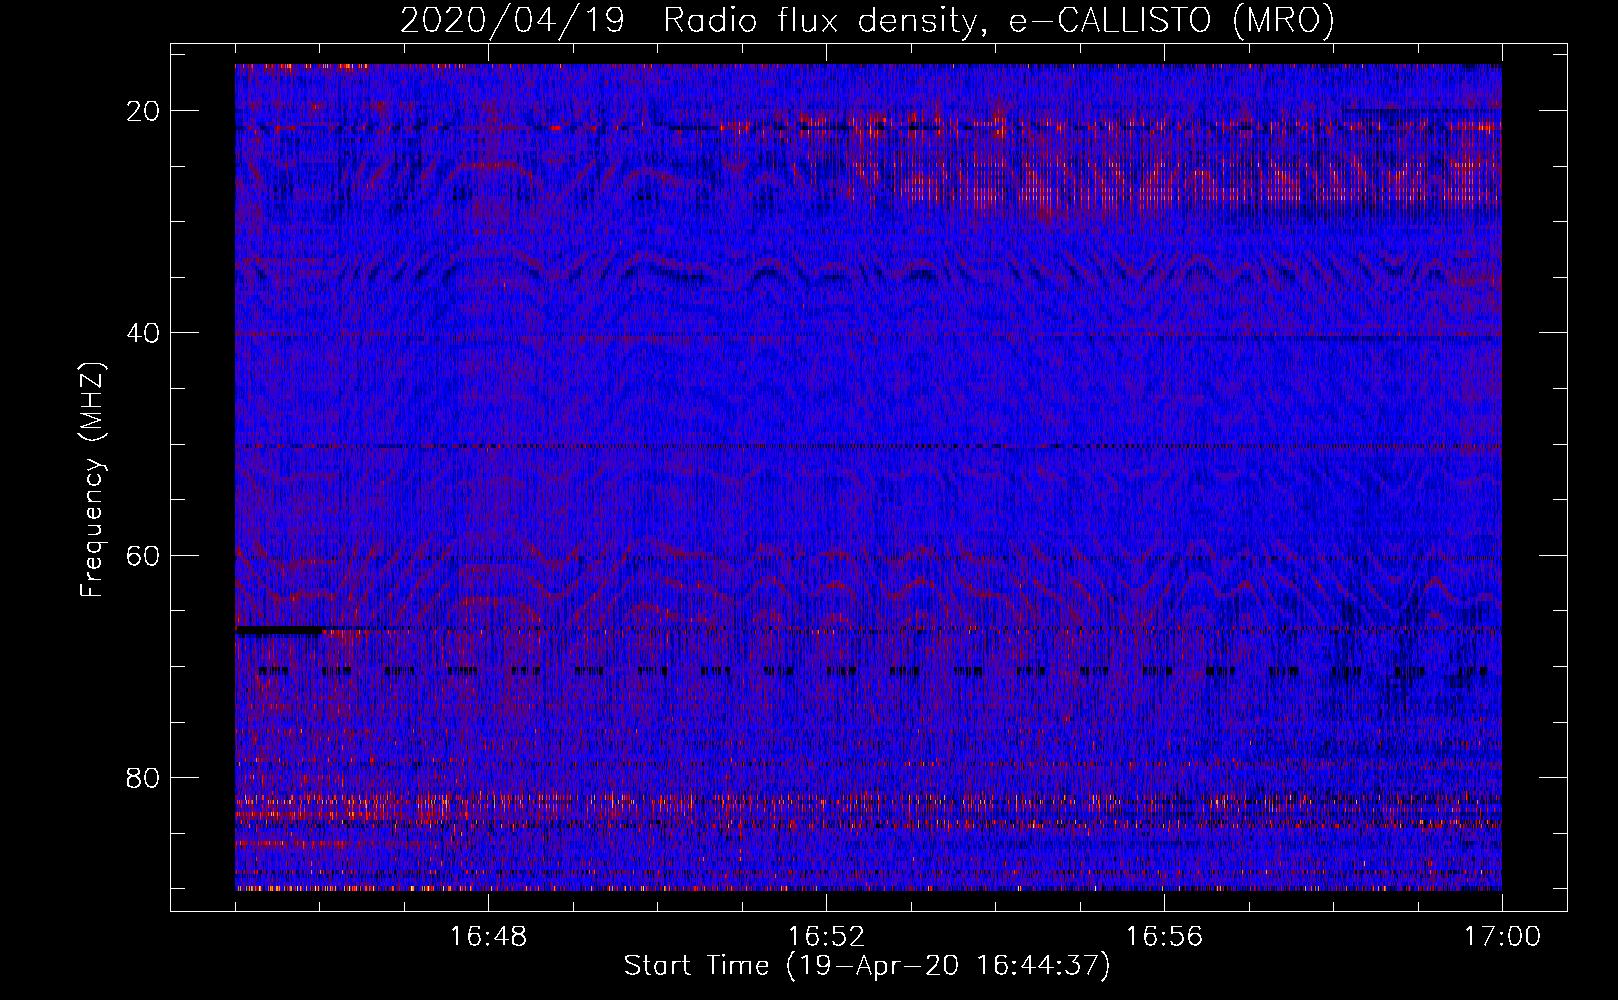Click the "16:48" time tick label

(489, 936)
